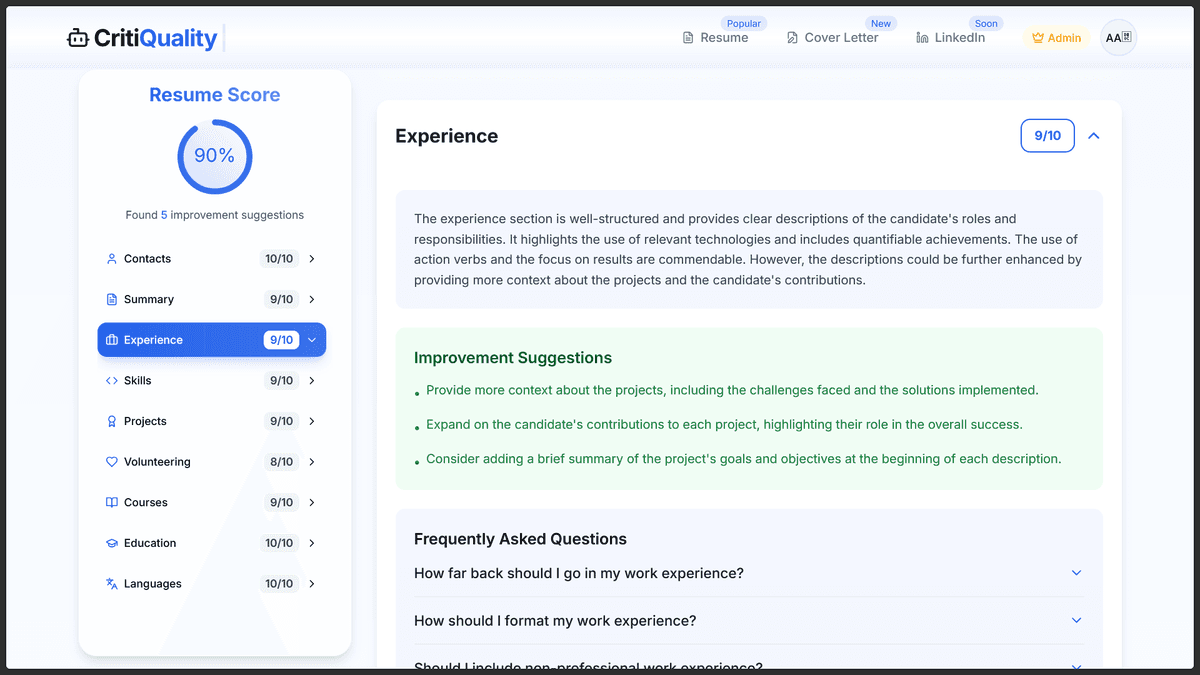This screenshot has height=675, width=1200.
Task: Click the 'Soon' tag above LinkedIn
Action: (986, 23)
